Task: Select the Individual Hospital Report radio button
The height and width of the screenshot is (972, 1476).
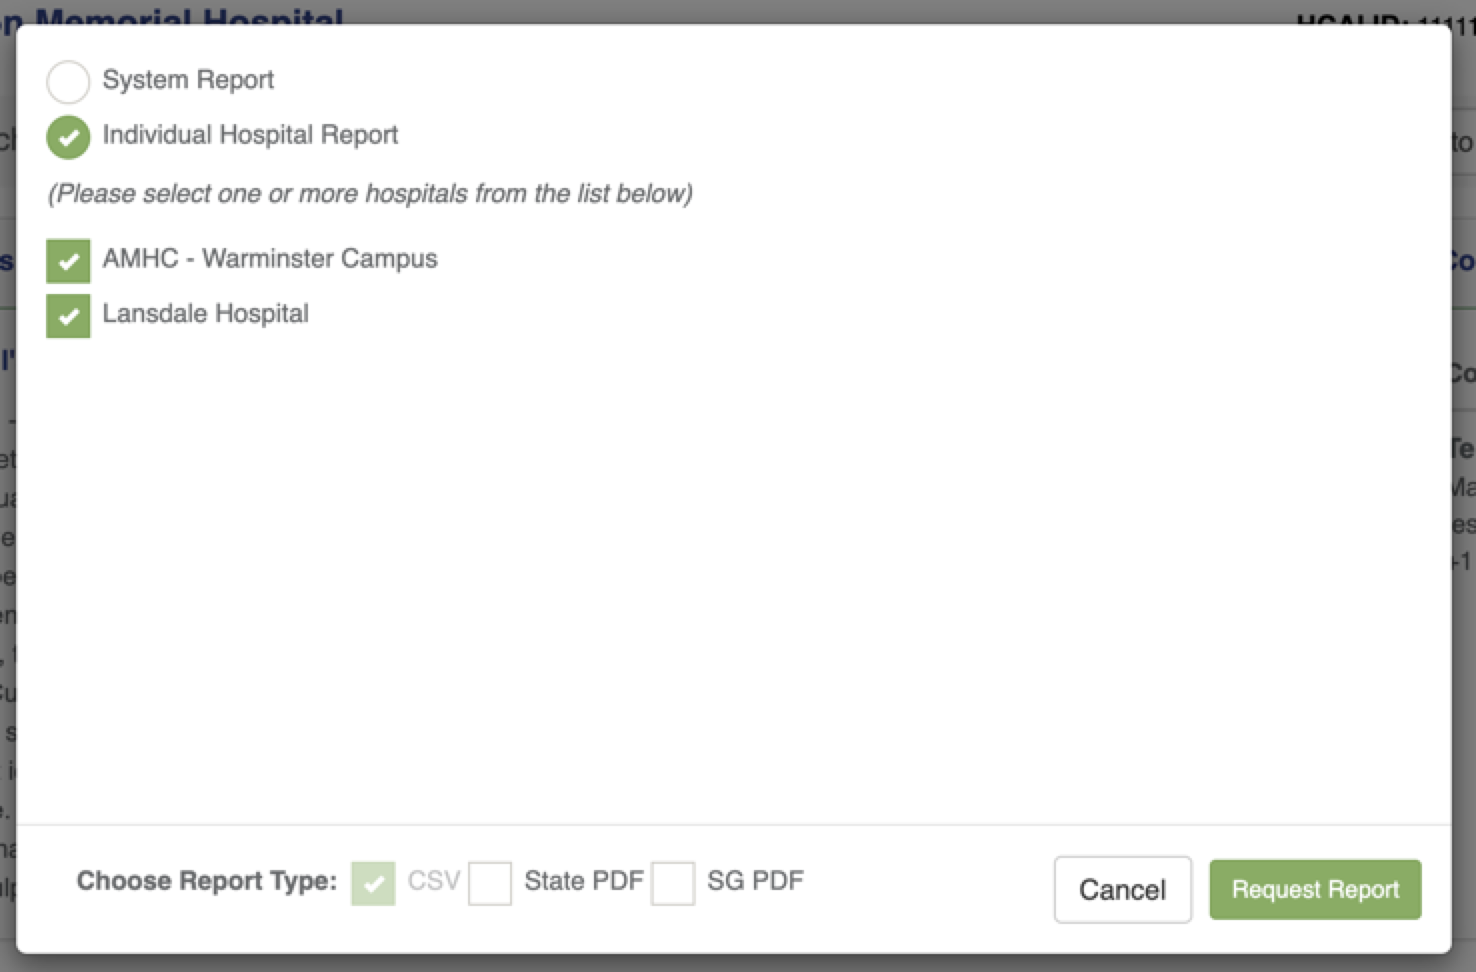Action: (68, 137)
